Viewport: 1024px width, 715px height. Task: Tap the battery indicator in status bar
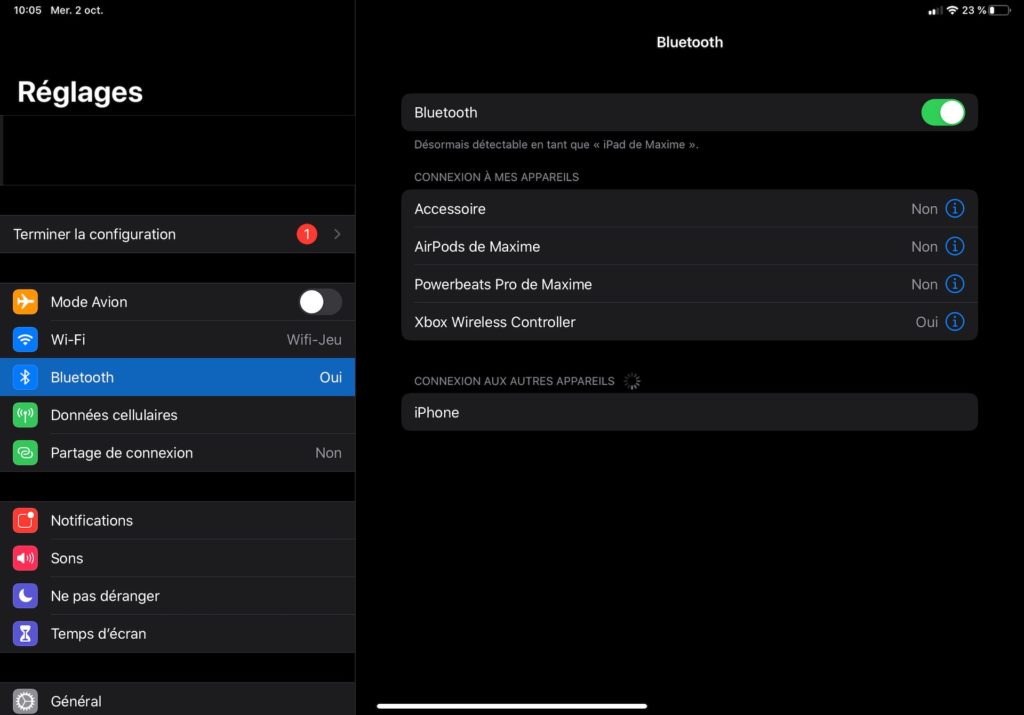point(999,10)
